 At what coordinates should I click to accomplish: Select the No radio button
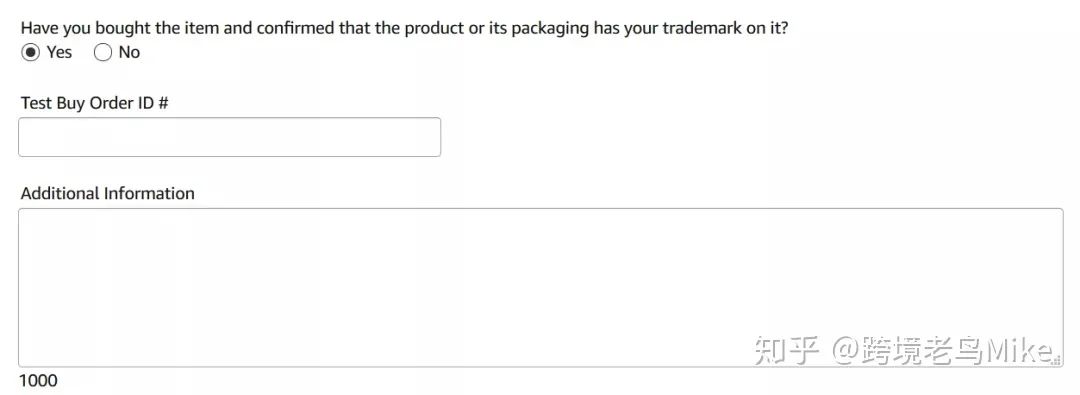pos(103,52)
